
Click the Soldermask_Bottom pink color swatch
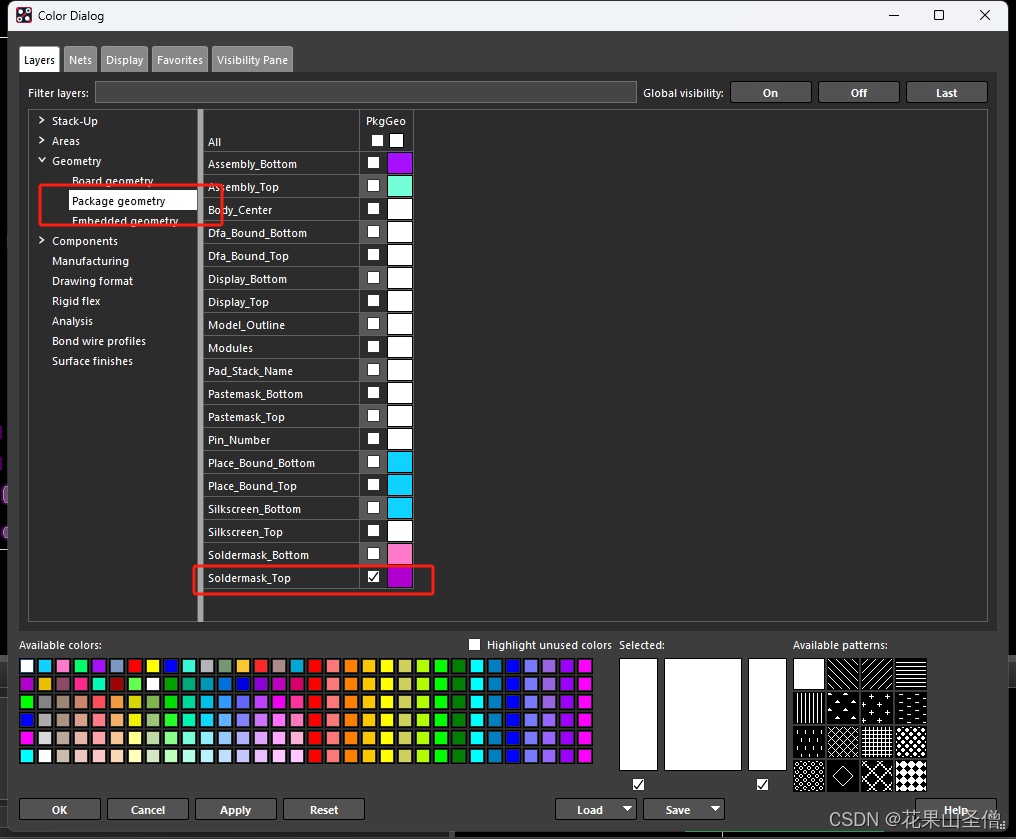tap(400, 554)
